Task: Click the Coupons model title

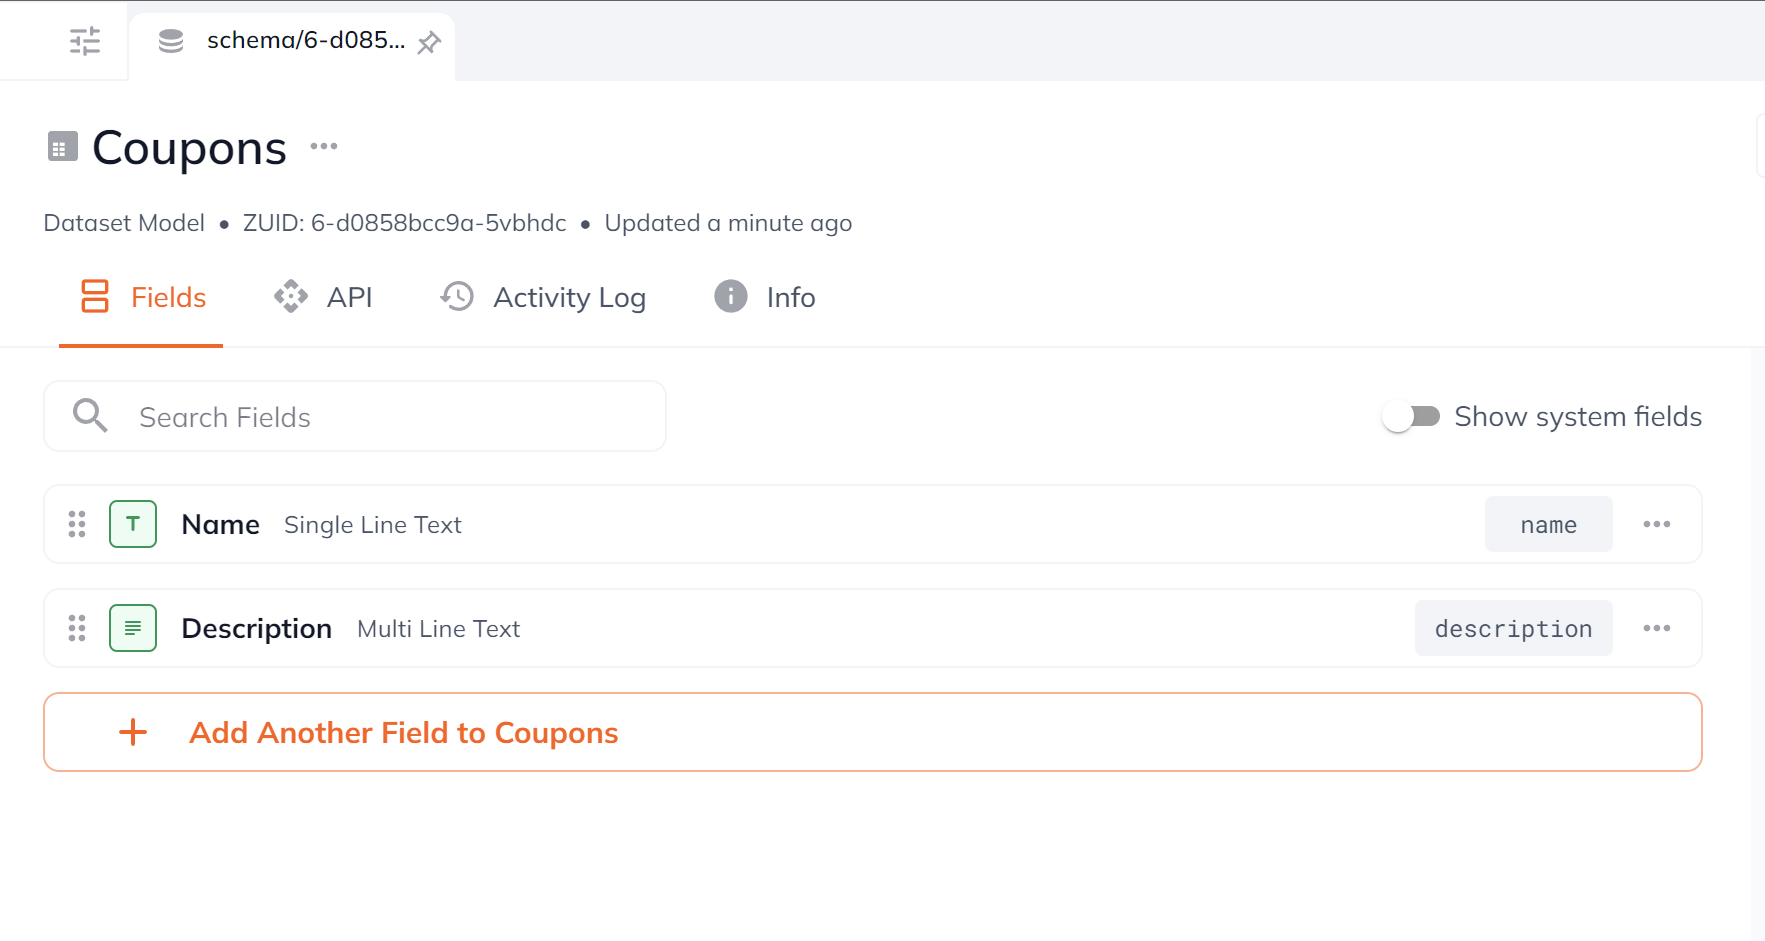Action: pos(189,148)
